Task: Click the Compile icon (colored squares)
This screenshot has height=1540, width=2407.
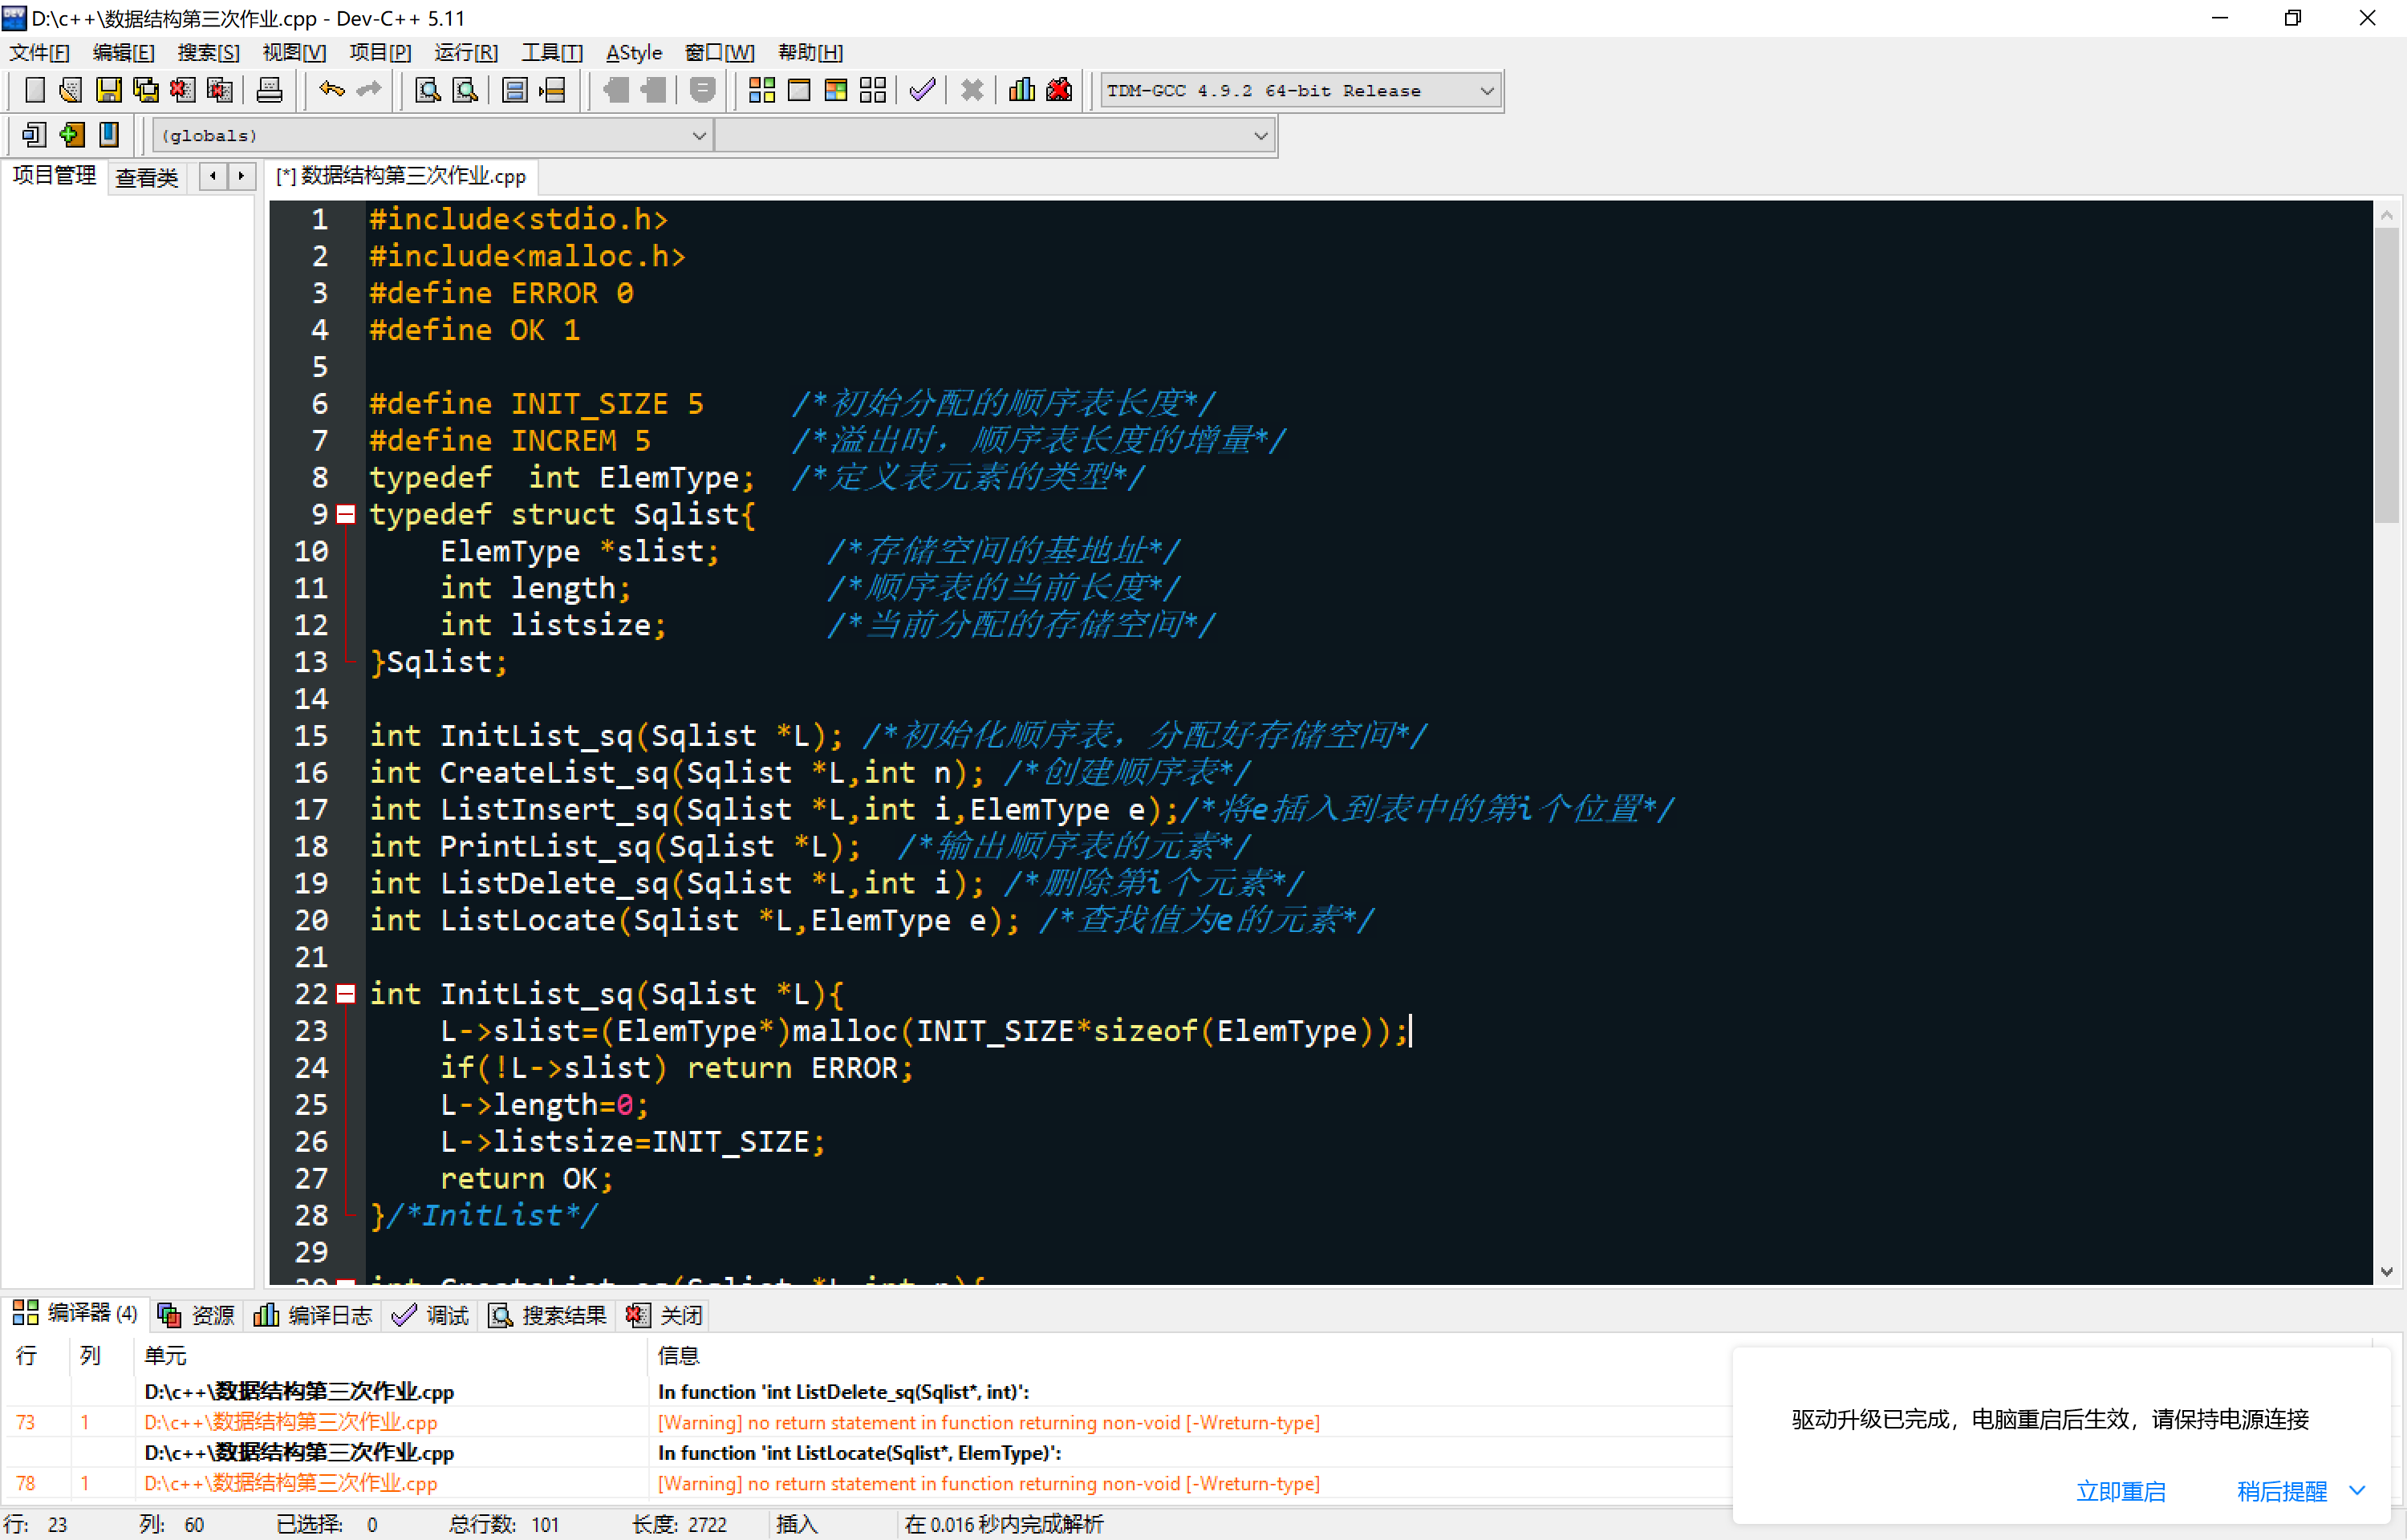Action: [762, 91]
